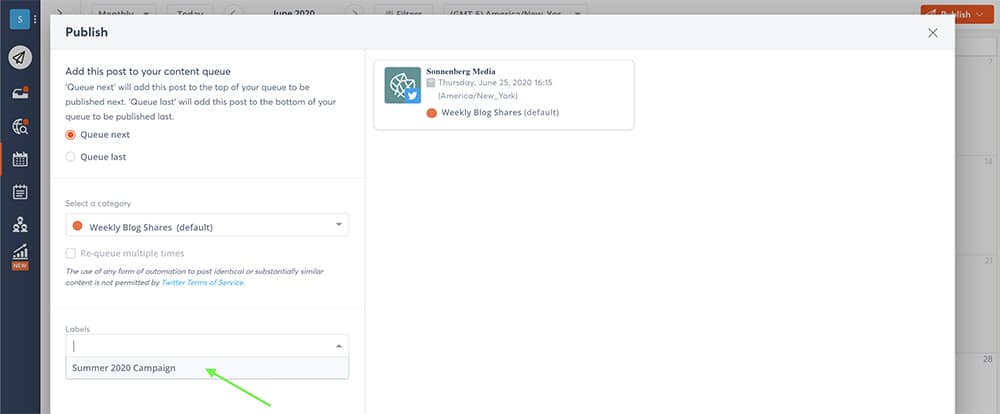Open the Twitter Terms of Service link
The width and height of the screenshot is (1000, 414).
203,282
